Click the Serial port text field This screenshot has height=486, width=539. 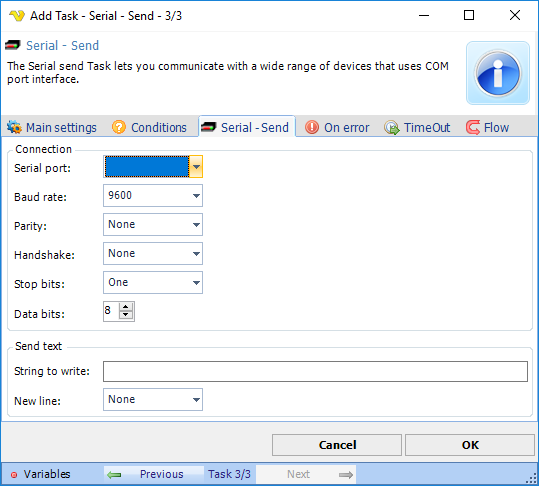click(147, 166)
